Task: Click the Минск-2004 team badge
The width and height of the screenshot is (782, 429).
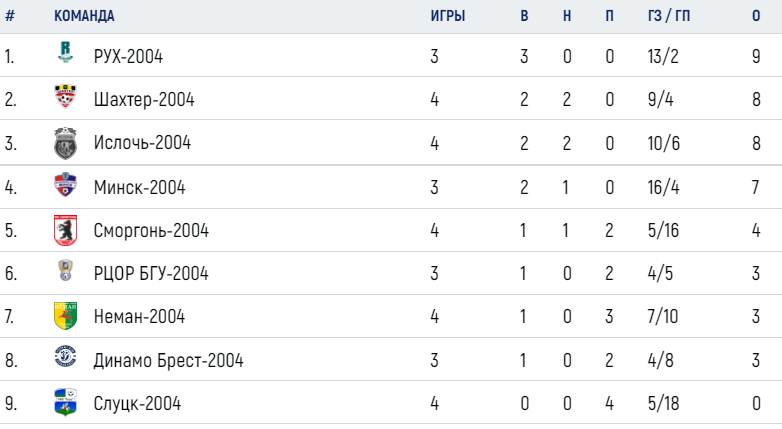Action: click(x=65, y=185)
